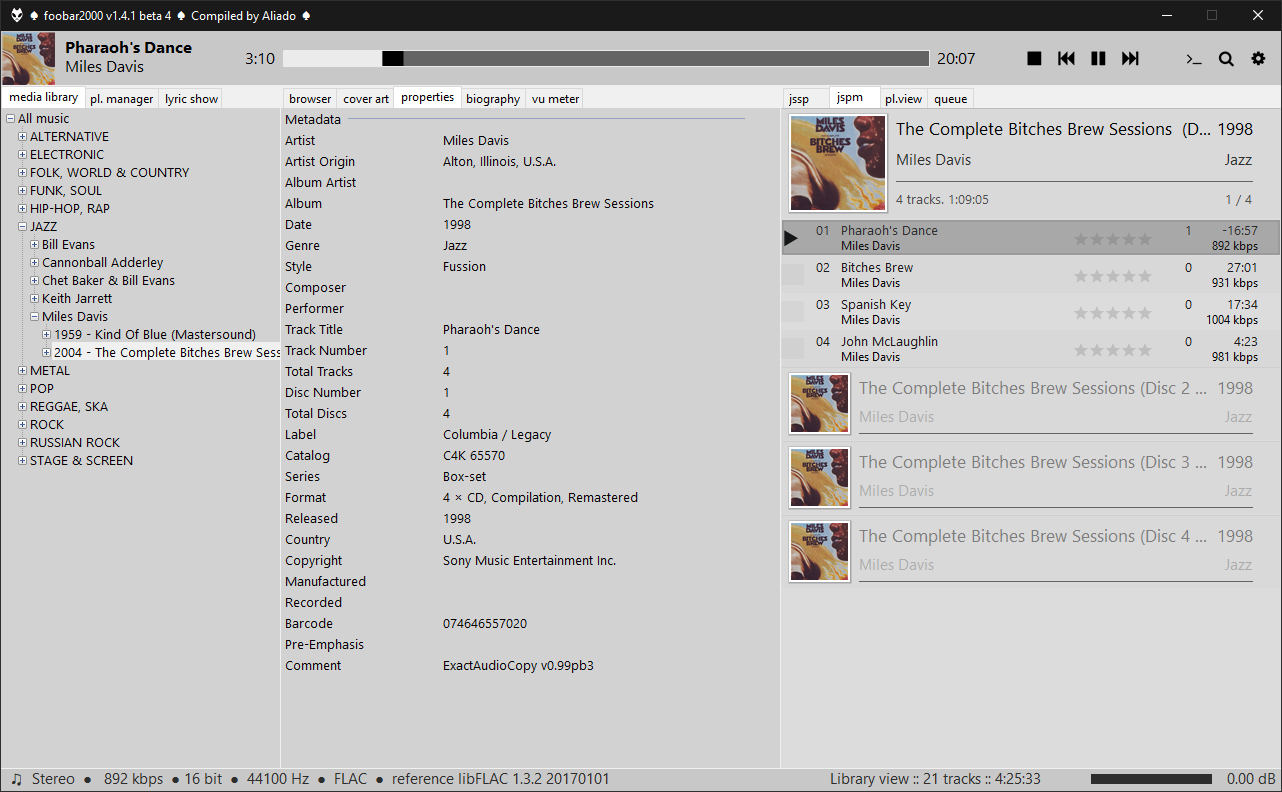Screen dimensions: 1282x792
Task: Click the search magnifier icon
Action: (x=1226, y=59)
